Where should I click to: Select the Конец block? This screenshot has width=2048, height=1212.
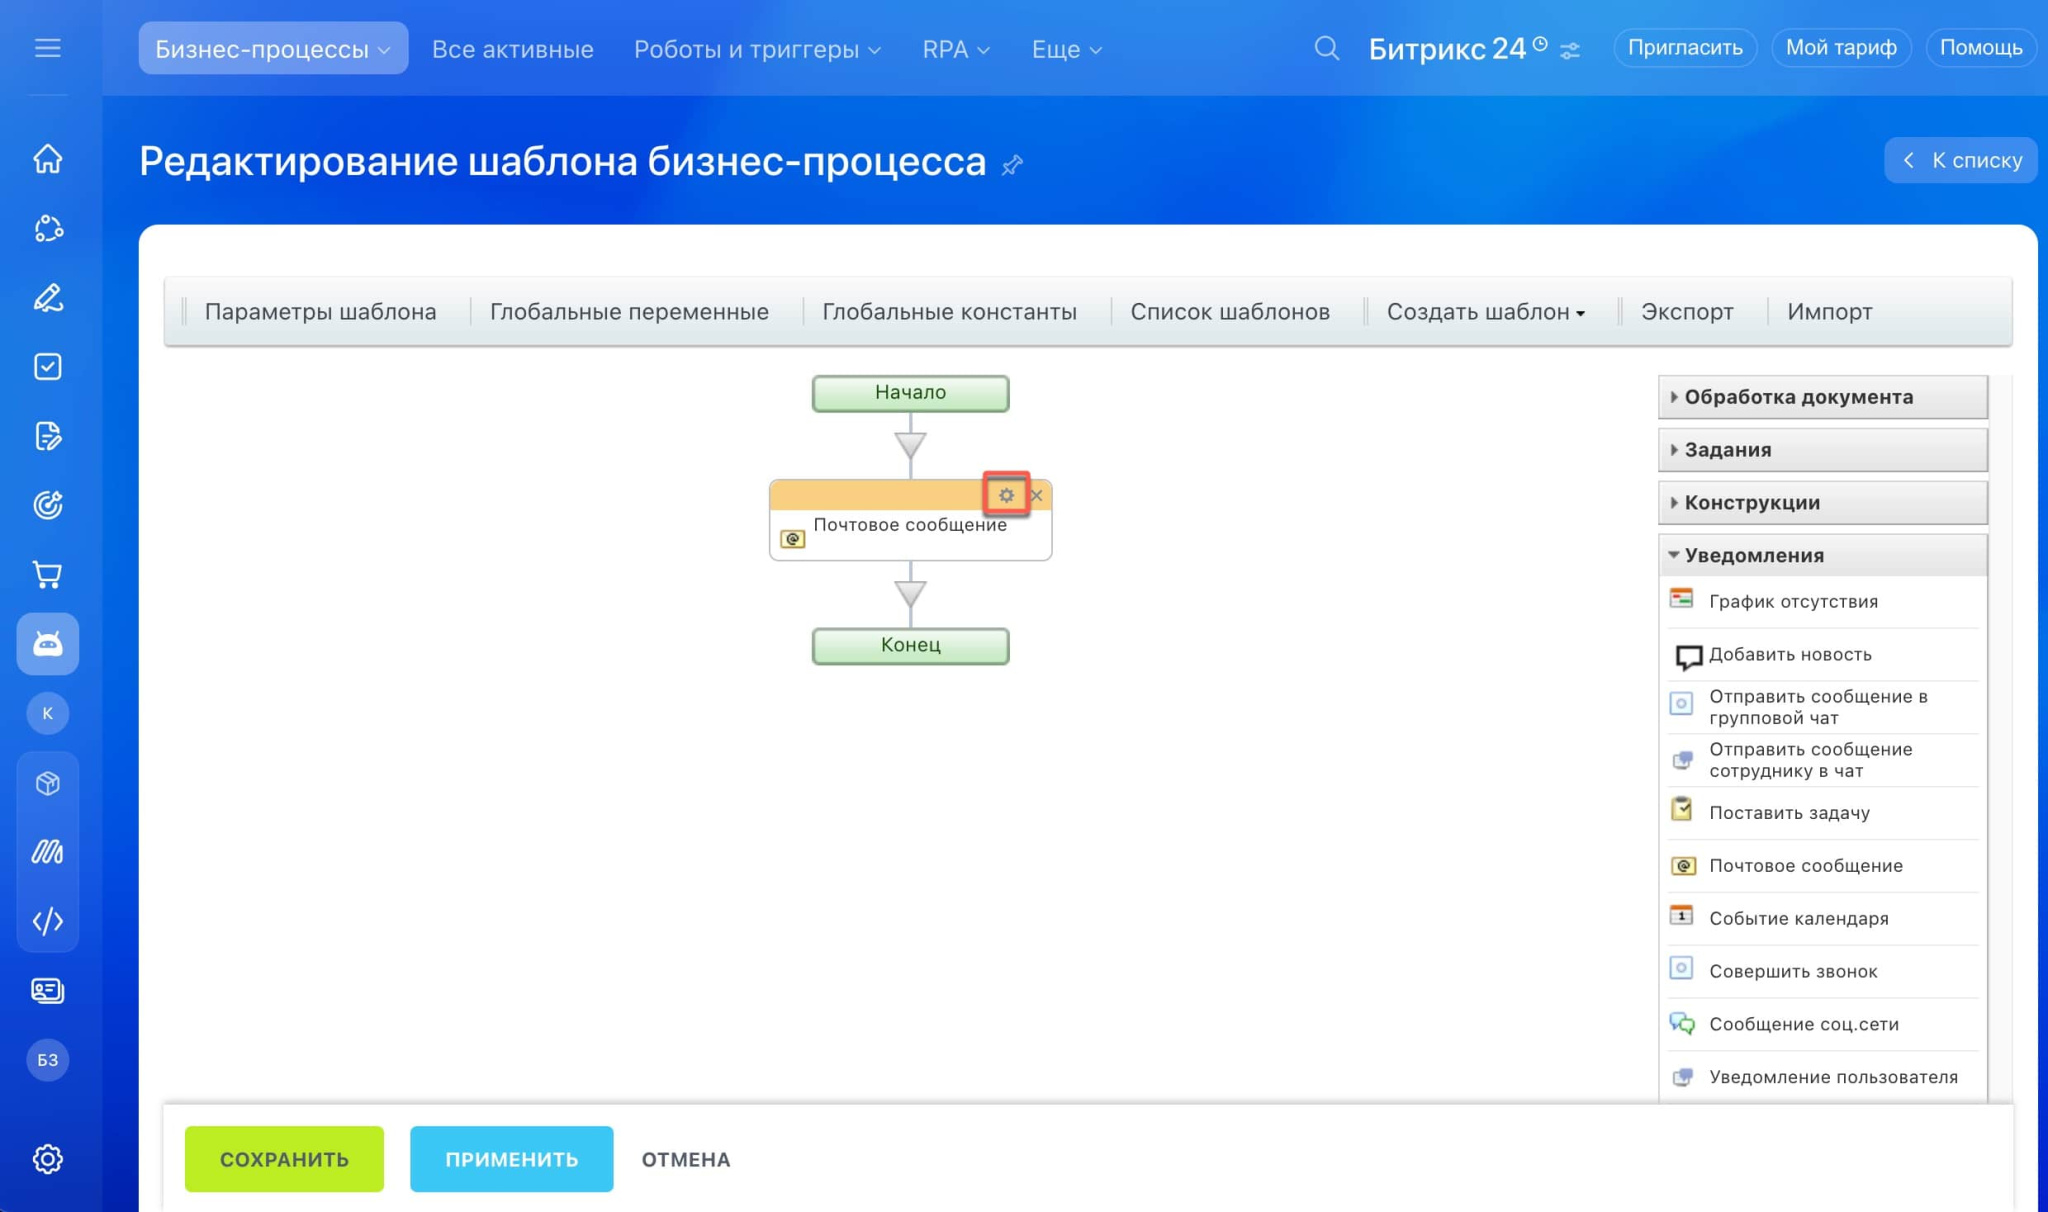[910, 646]
